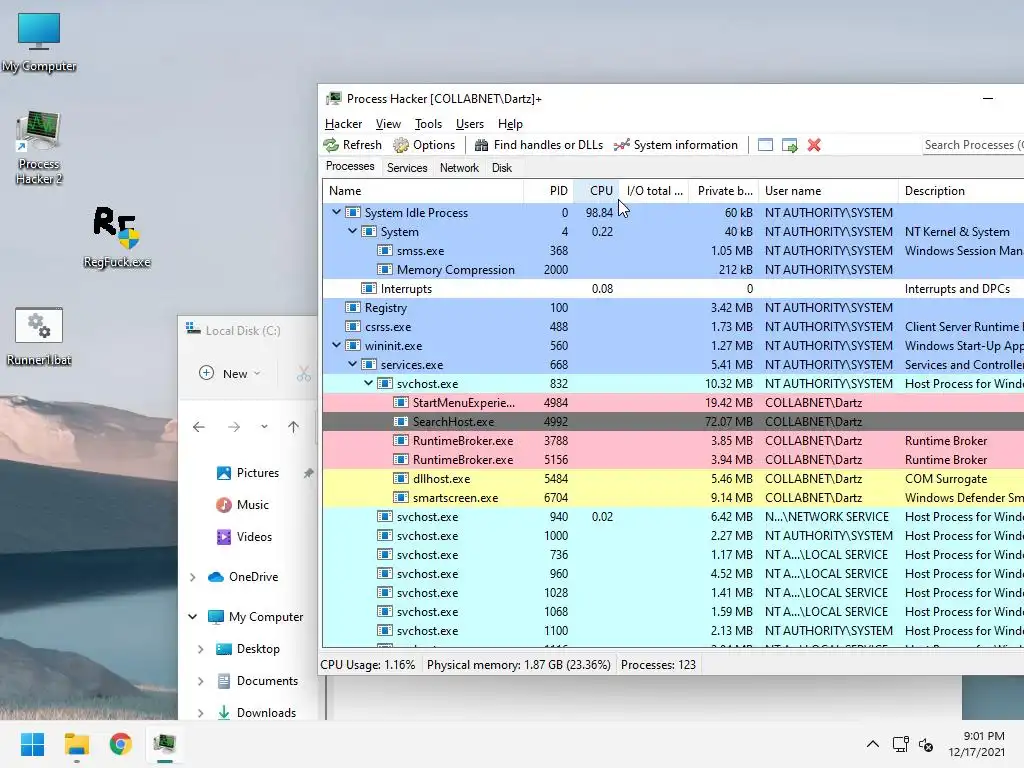This screenshot has width=1024, height=768.
Task: Click the find window icon
Action: 765,145
